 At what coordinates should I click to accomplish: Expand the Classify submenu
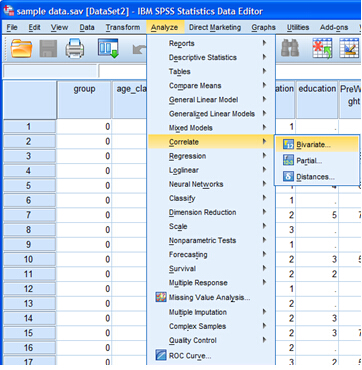(211, 198)
